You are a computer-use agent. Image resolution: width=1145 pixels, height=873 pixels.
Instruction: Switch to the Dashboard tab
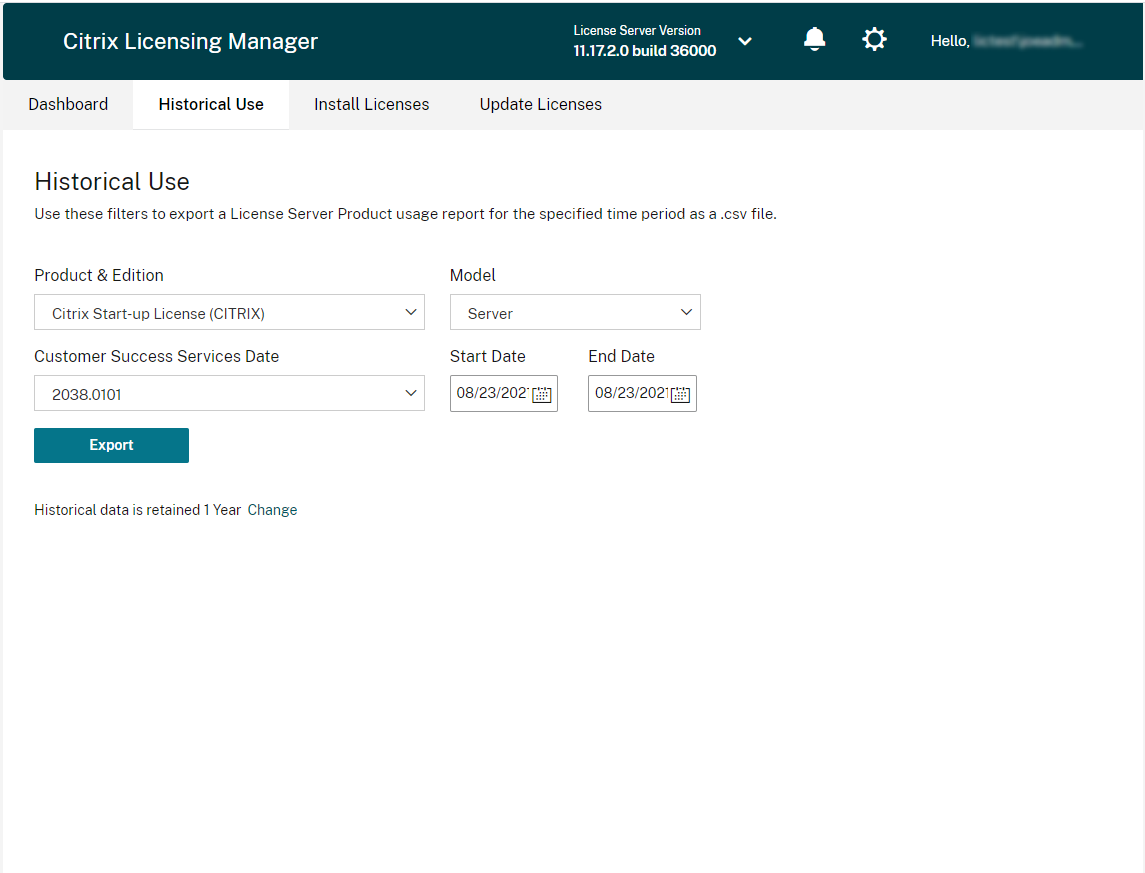[68, 105]
